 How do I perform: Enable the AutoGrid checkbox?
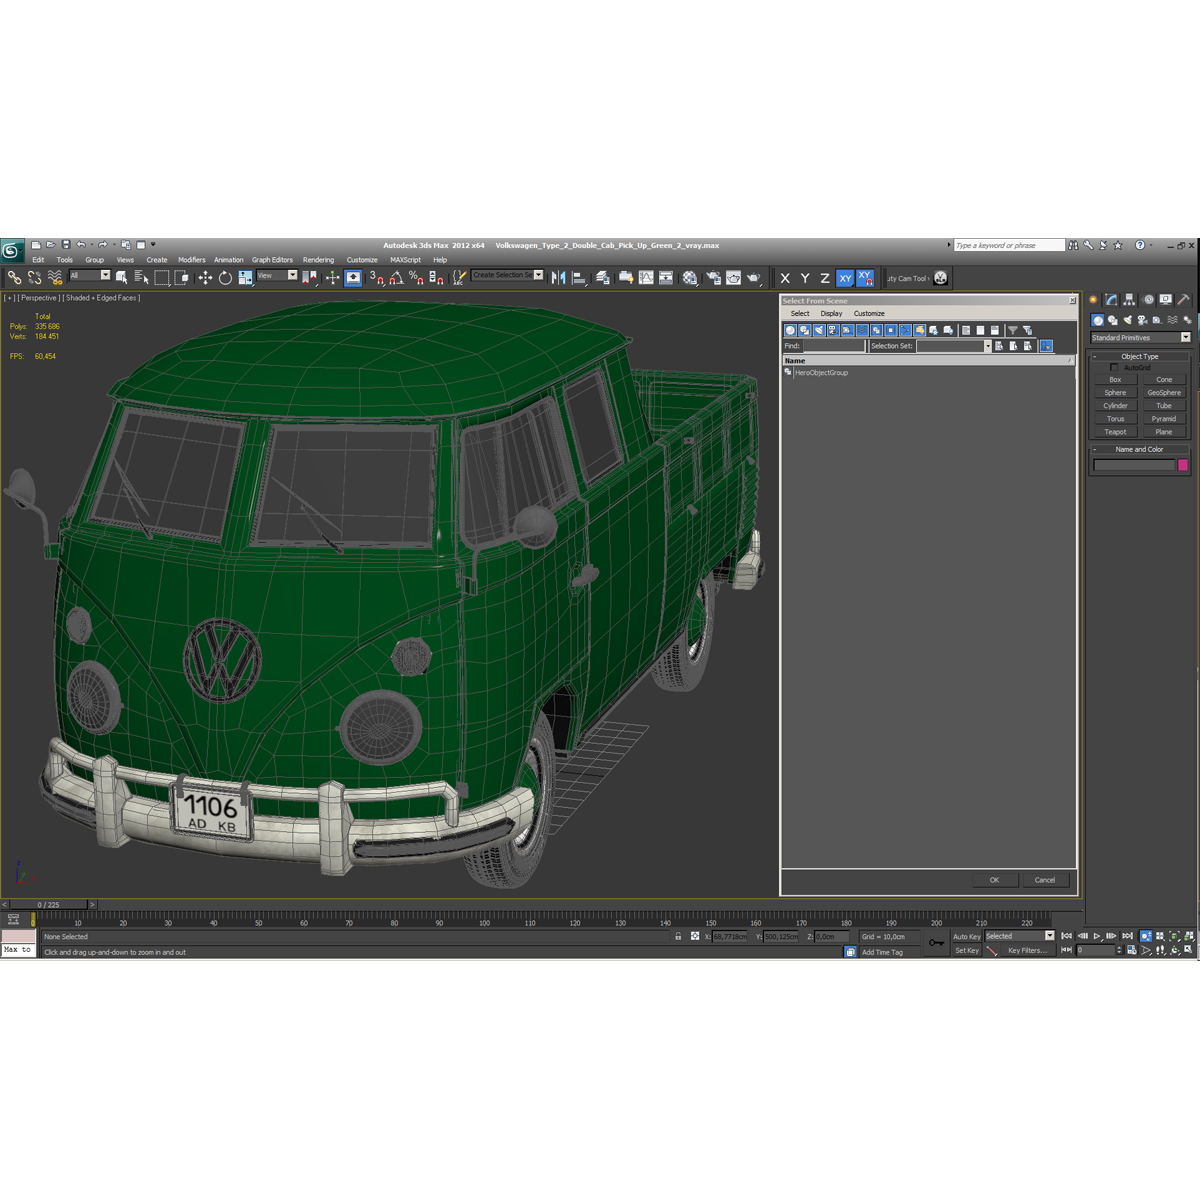[x=1114, y=367]
